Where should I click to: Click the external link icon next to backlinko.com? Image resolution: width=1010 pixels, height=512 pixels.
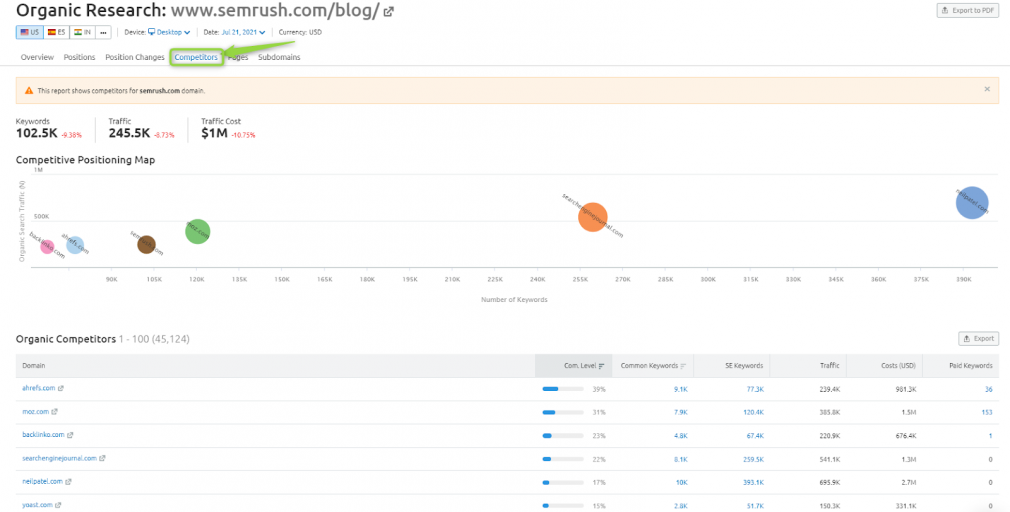click(70, 435)
